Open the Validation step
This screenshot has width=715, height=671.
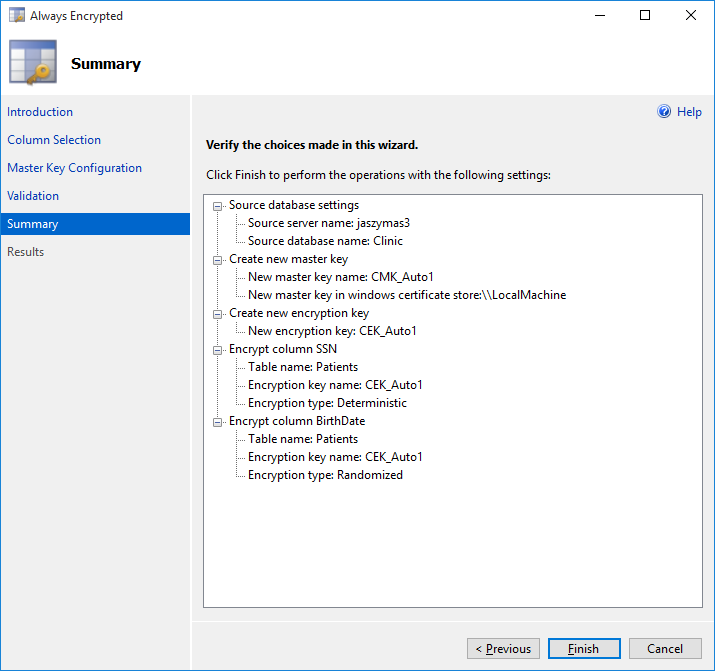[x=33, y=196]
